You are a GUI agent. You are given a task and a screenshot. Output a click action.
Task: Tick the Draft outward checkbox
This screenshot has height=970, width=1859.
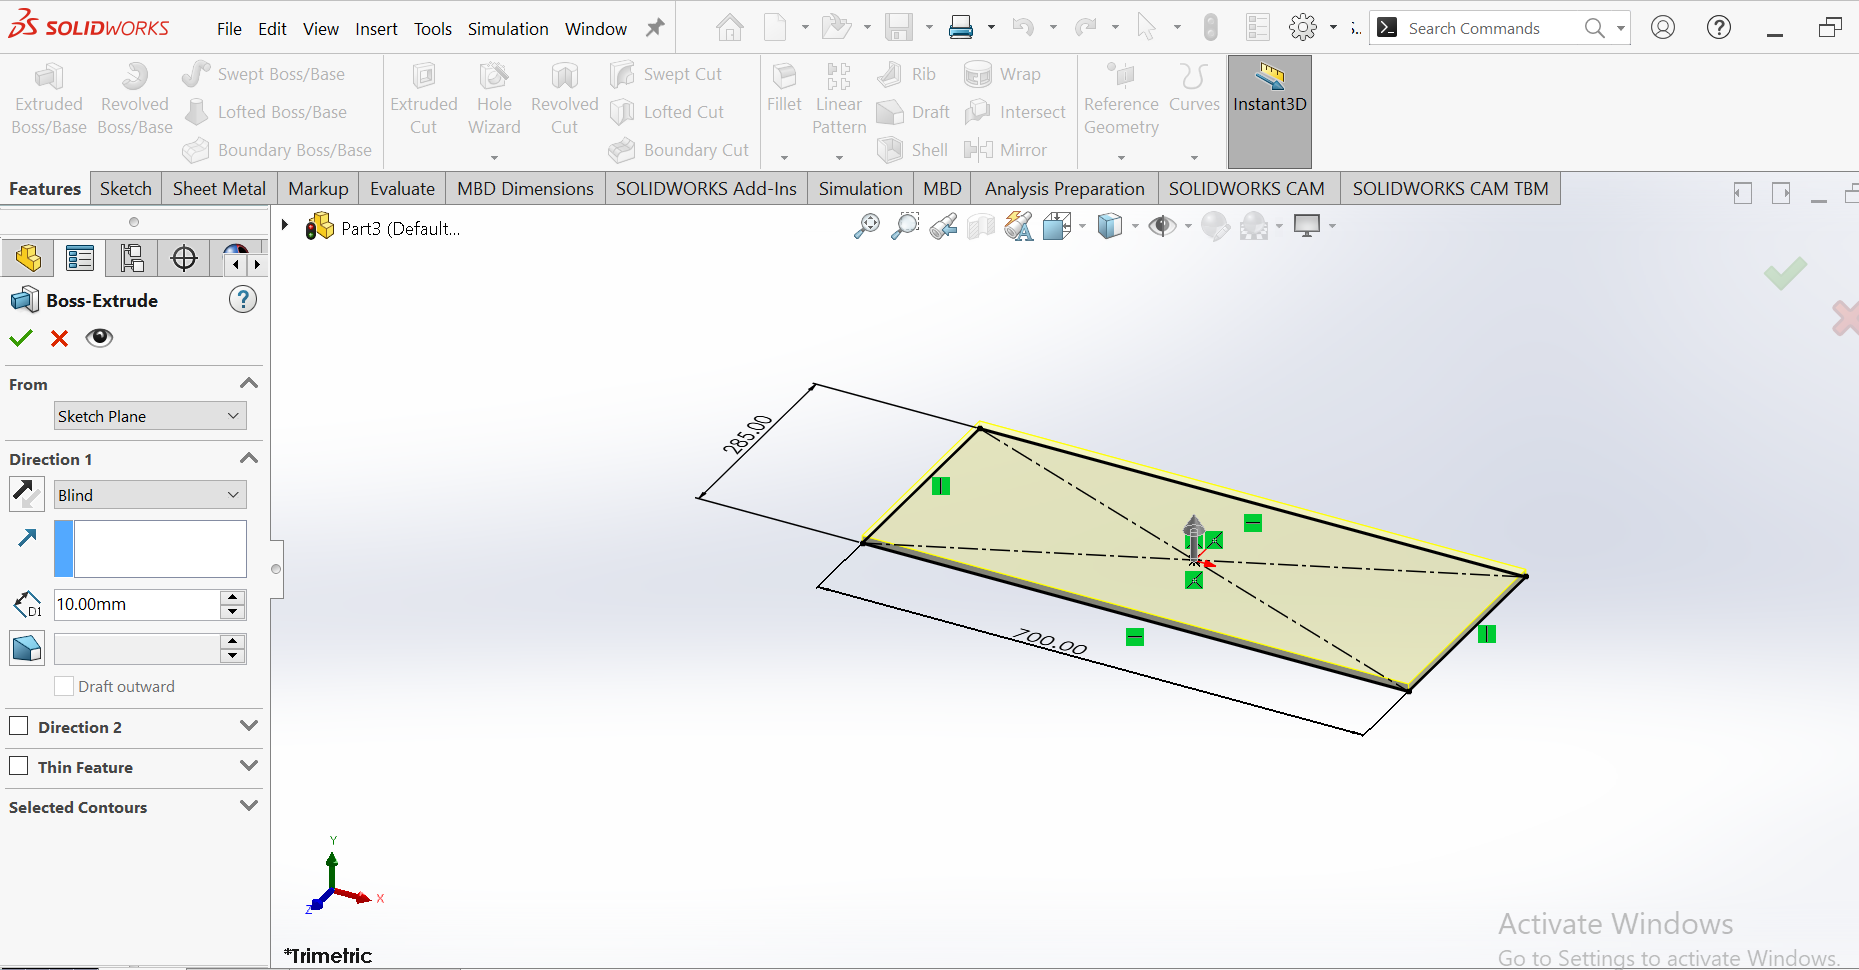coord(64,686)
